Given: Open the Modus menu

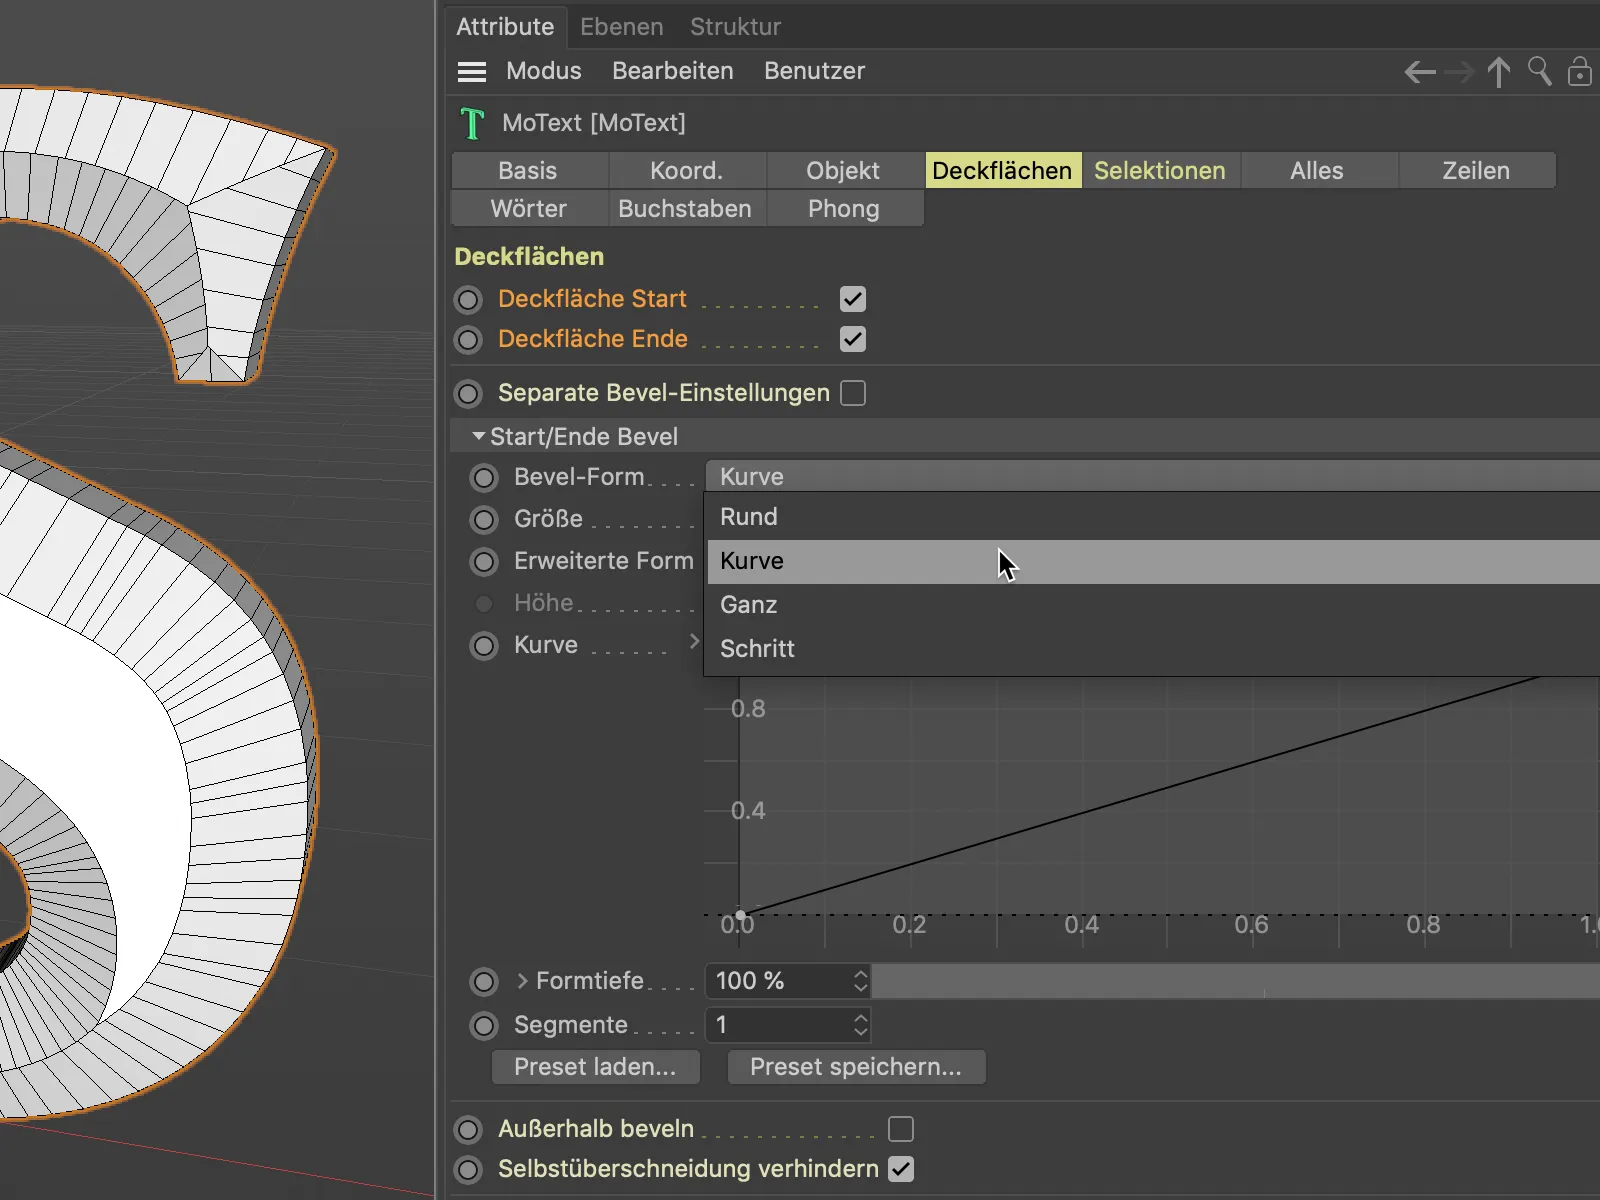Looking at the screenshot, I should click(x=543, y=71).
